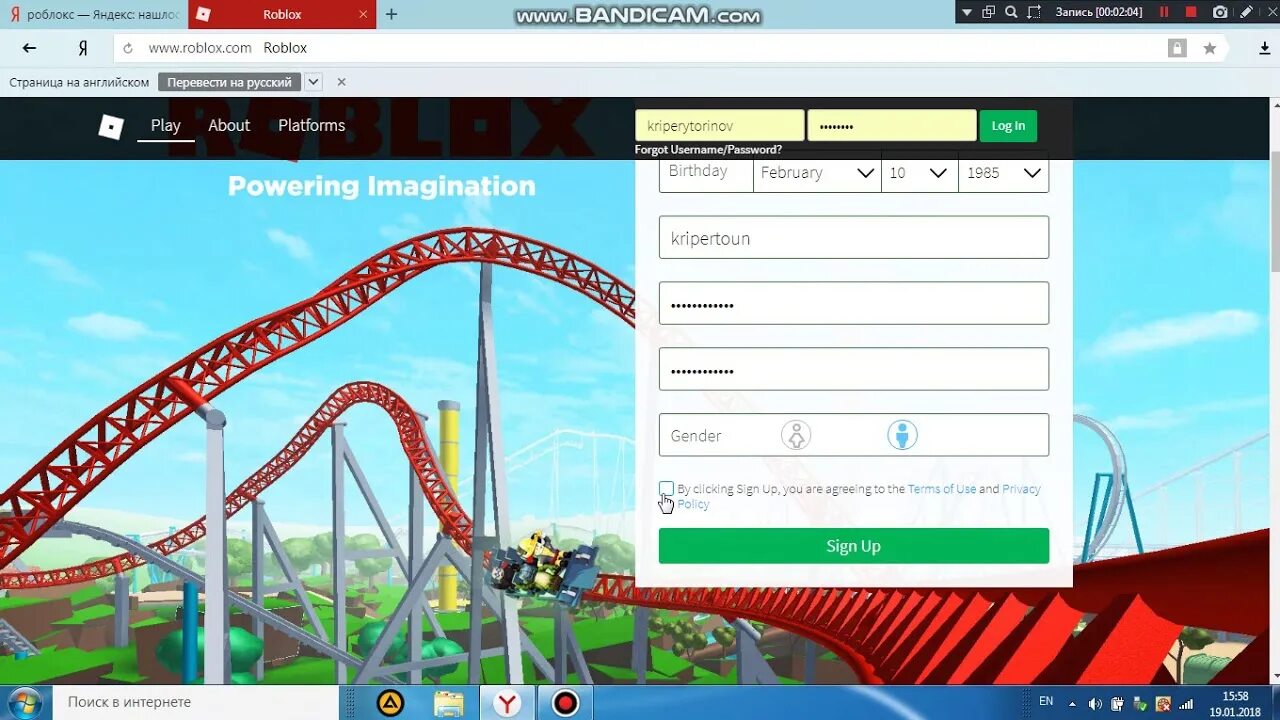
Task: Click the Bandicam window mode icon
Action: (x=988, y=12)
